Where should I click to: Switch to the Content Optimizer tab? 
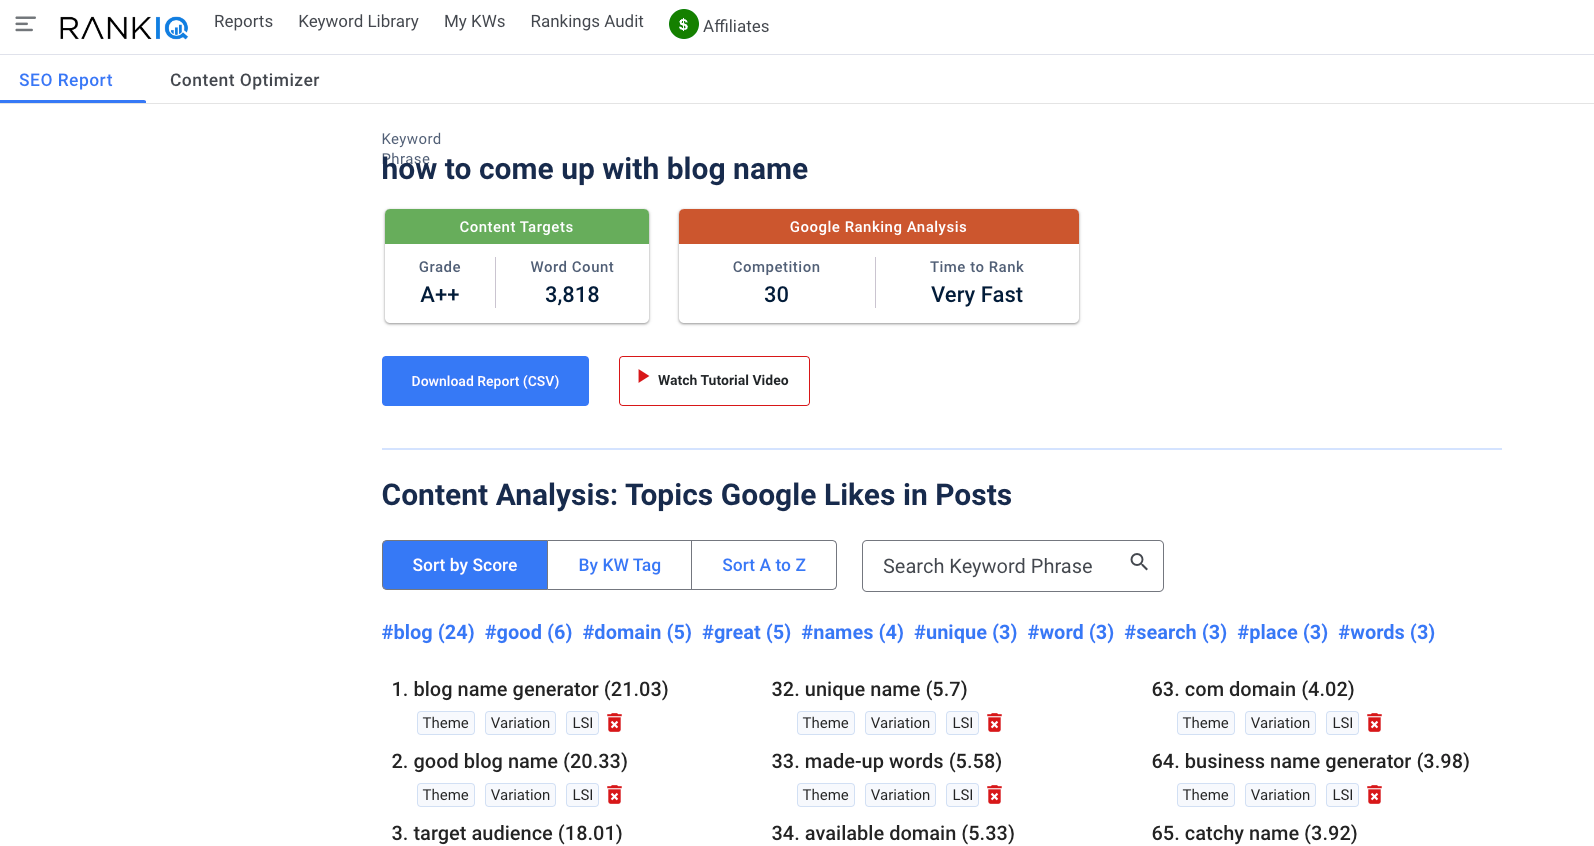coord(244,79)
